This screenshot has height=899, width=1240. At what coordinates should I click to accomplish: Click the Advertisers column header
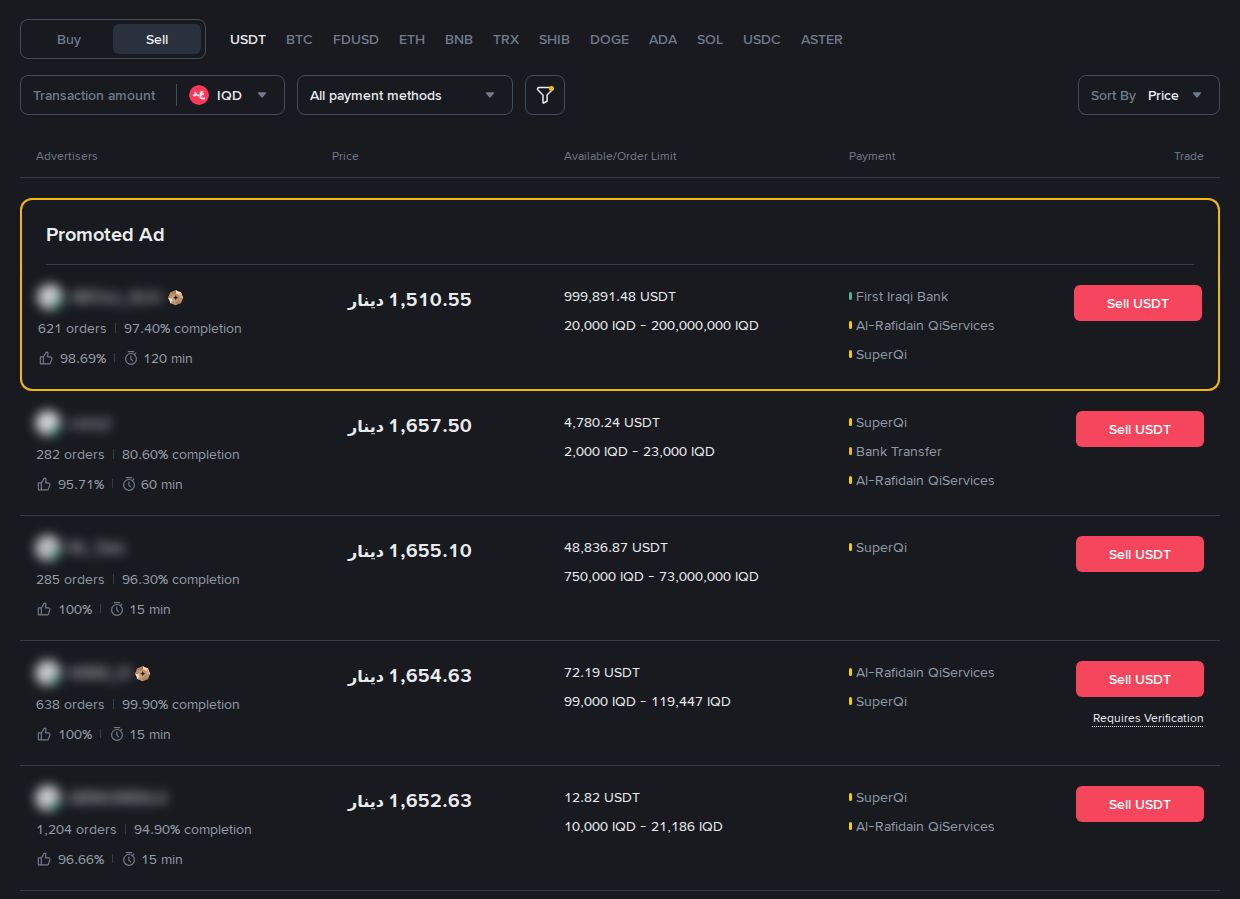(x=67, y=156)
